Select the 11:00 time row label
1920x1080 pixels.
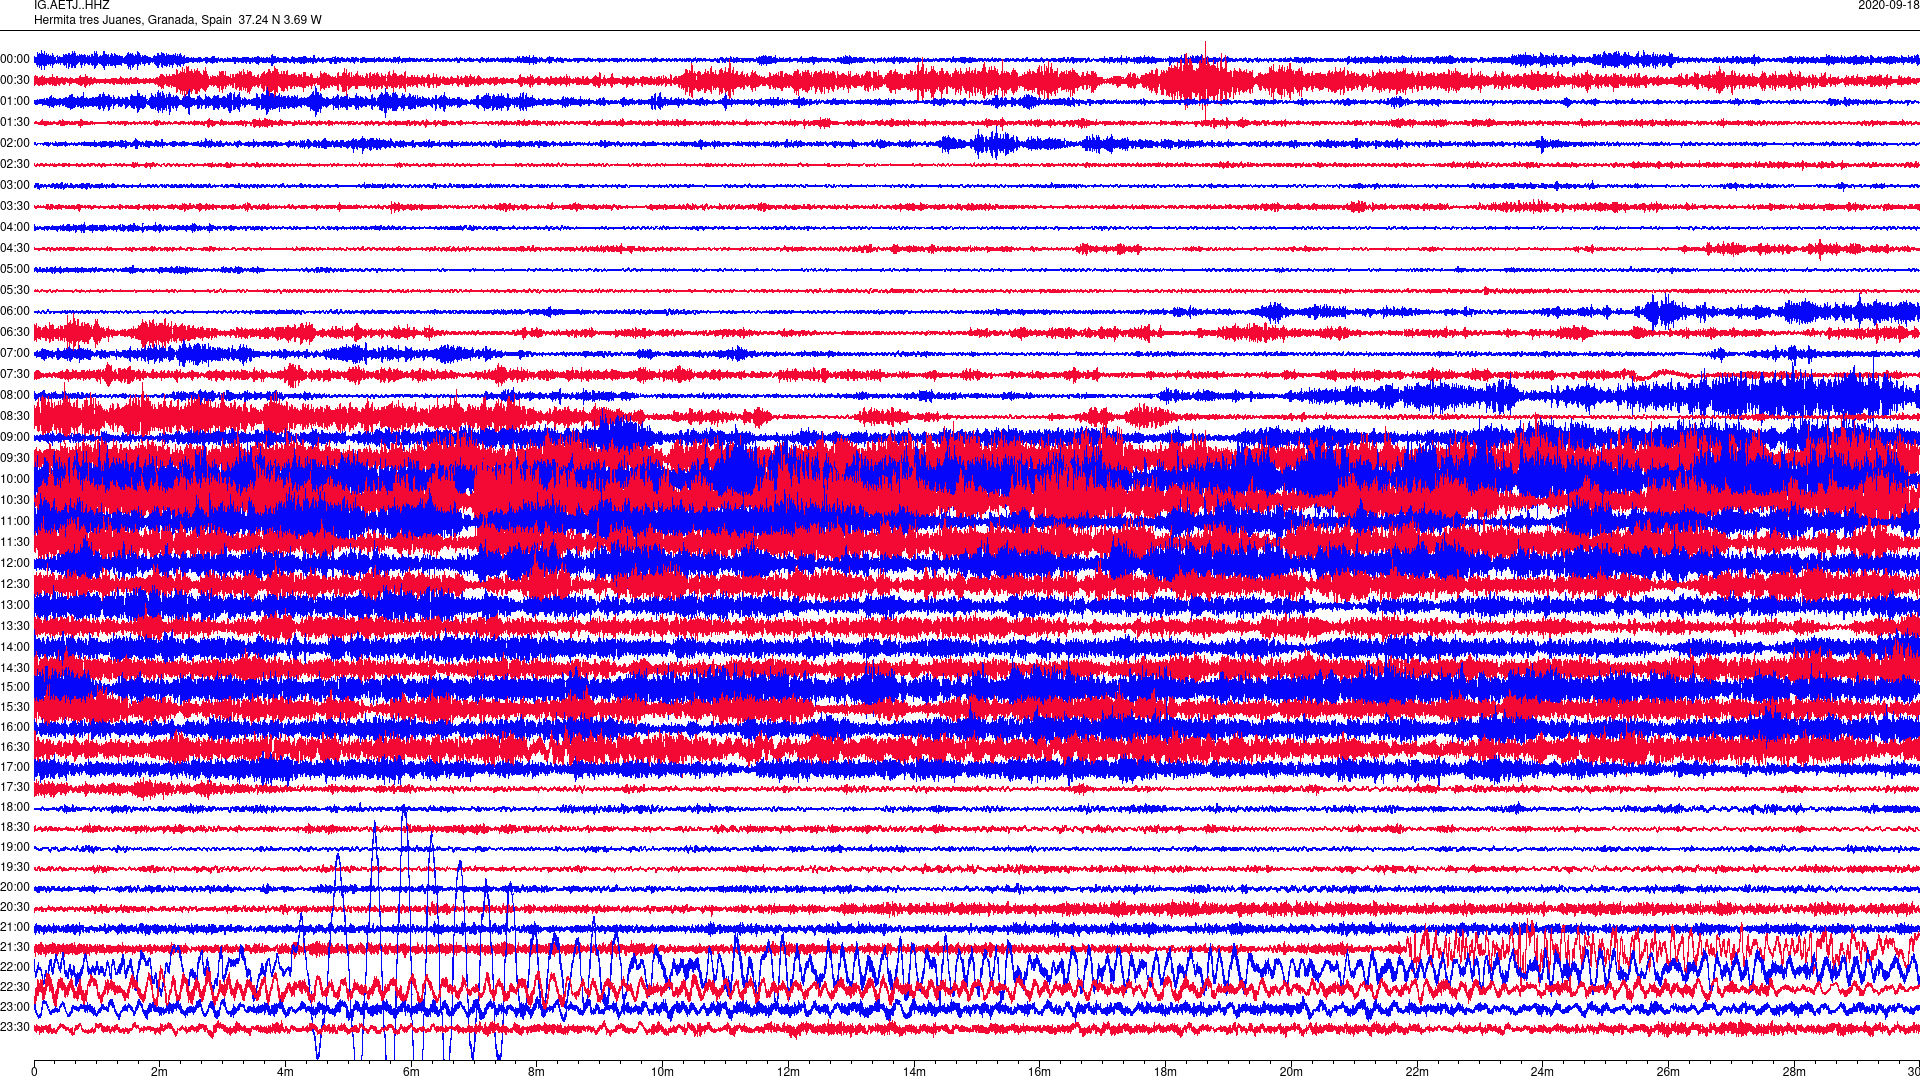[15, 522]
